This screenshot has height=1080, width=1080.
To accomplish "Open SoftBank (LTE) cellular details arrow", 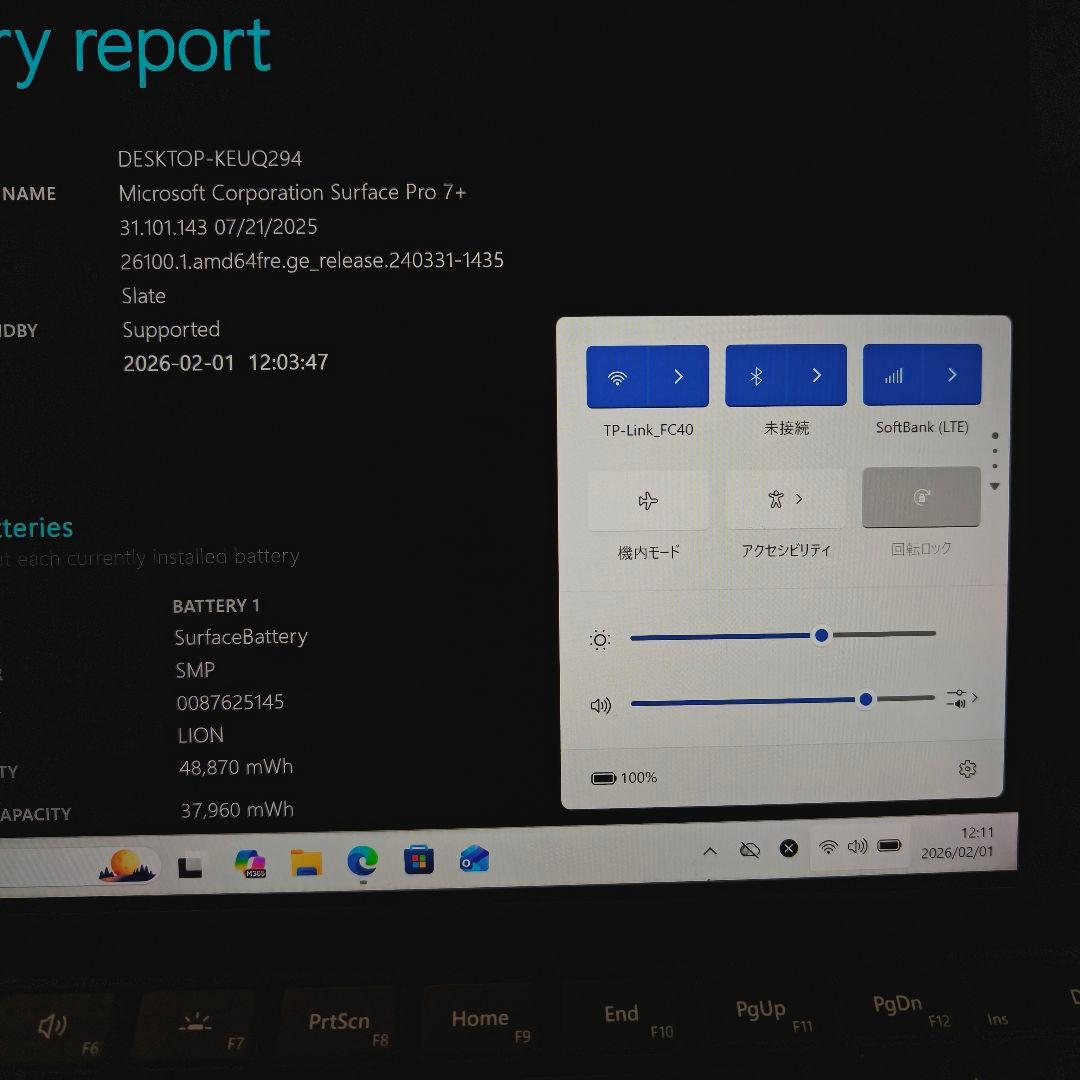I will (951, 374).
